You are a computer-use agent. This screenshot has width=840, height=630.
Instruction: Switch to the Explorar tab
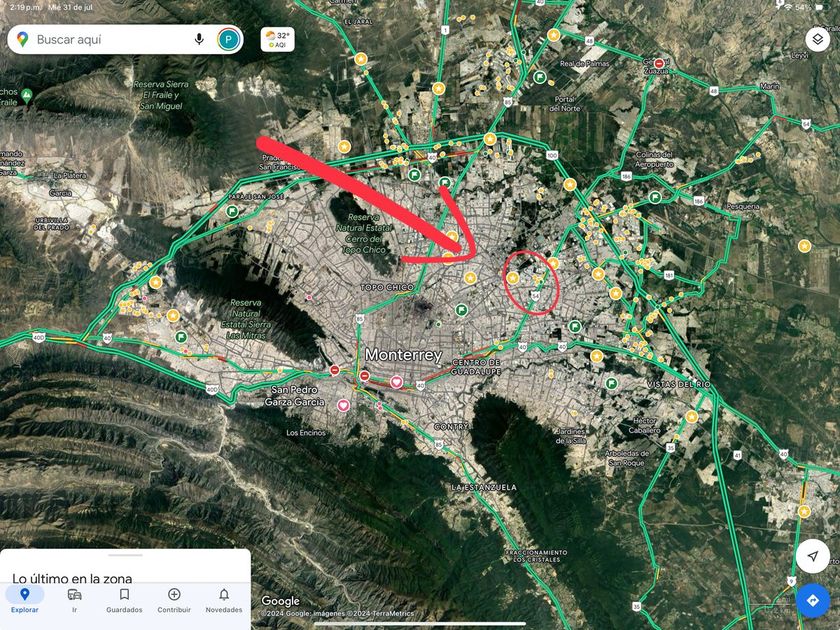point(25,600)
